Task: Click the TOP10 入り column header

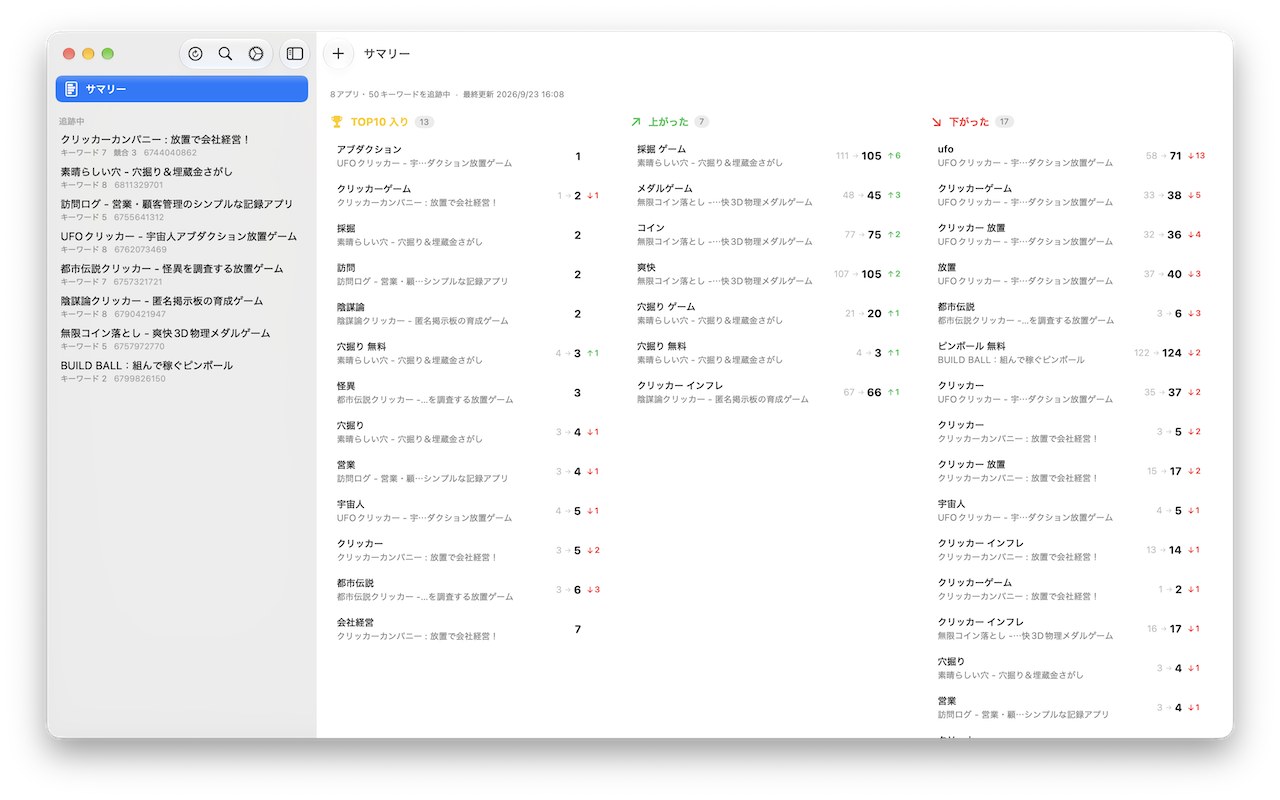Action: point(382,122)
